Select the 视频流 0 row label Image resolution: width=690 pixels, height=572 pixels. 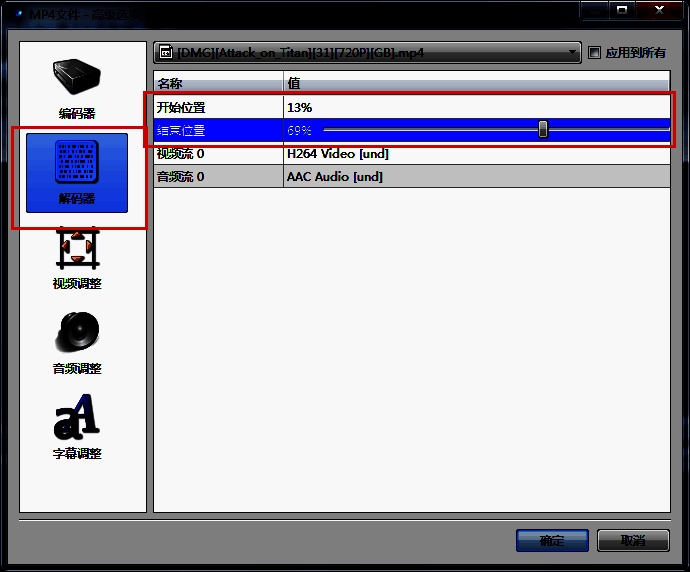[x=218, y=153]
